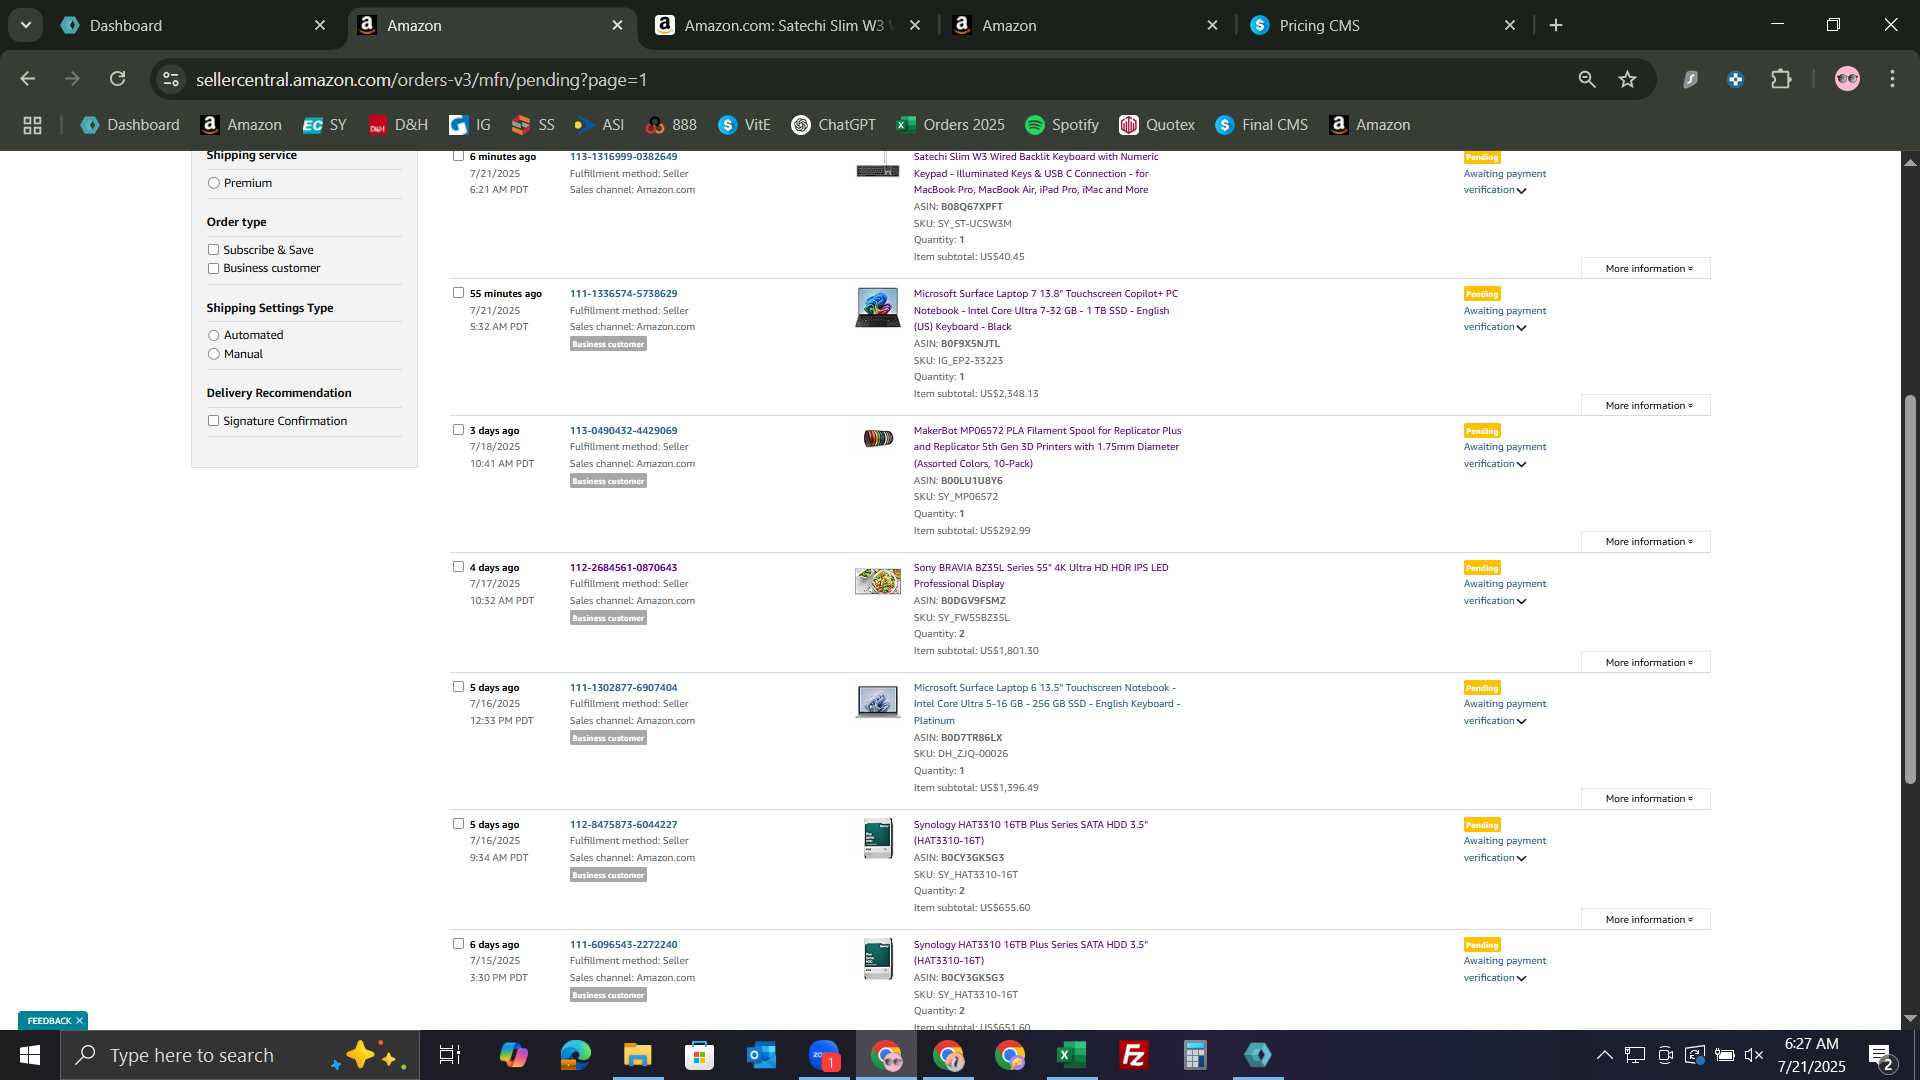Image resolution: width=1920 pixels, height=1080 pixels.
Task: Open the Dashboard bookmark
Action: point(130,125)
